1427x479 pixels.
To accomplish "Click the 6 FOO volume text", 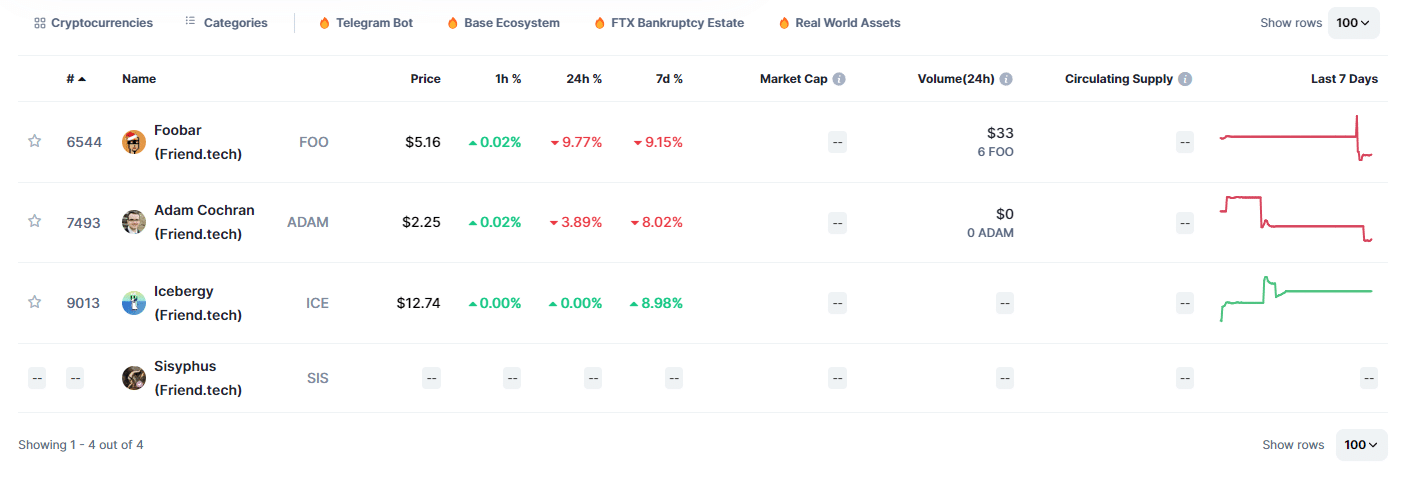I will coord(995,152).
